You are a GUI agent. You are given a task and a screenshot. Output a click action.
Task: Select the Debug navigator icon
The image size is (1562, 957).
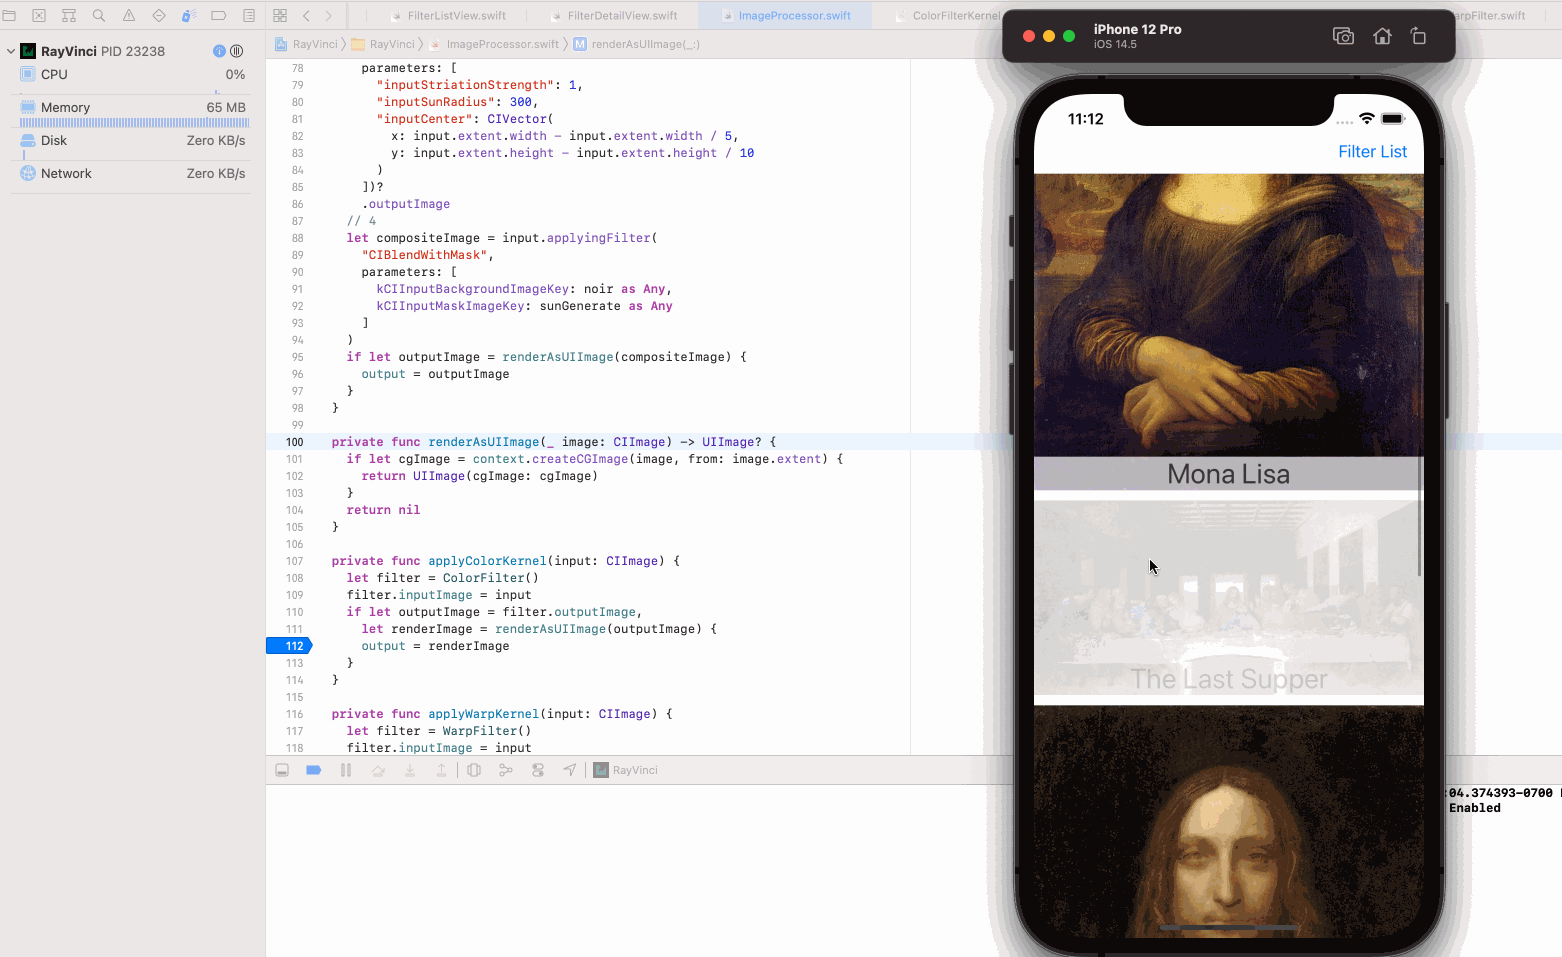(189, 15)
